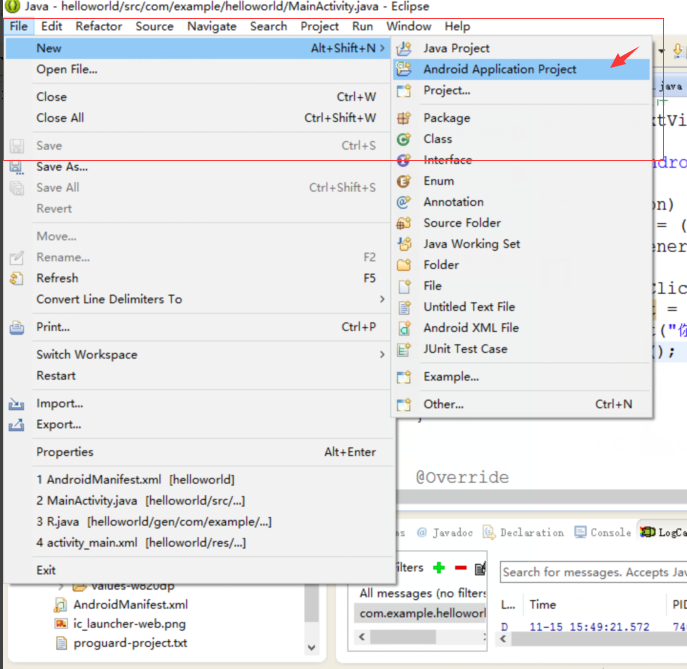Open the Refactor menu

tap(99, 27)
